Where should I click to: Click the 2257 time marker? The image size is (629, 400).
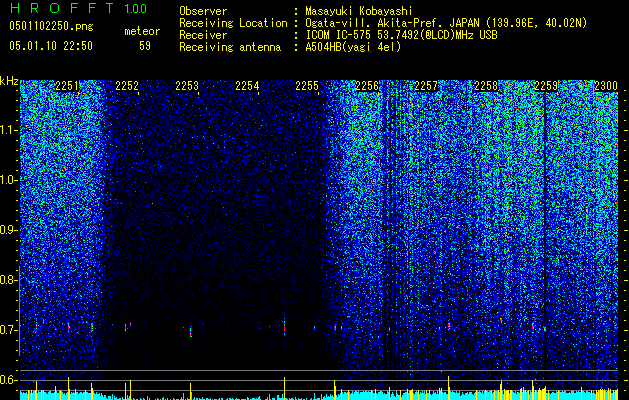click(x=426, y=86)
